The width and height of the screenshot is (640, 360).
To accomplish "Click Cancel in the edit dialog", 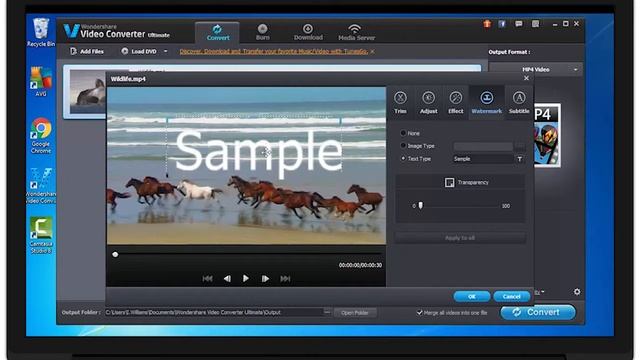I will click(511, 296).
